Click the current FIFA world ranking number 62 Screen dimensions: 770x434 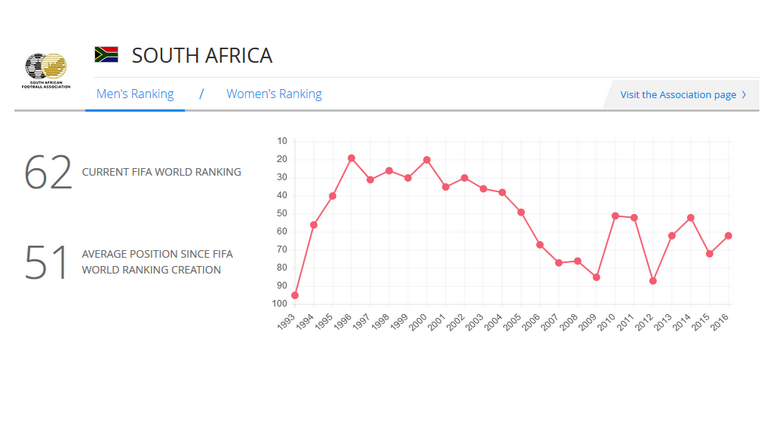tap(49, 172)
